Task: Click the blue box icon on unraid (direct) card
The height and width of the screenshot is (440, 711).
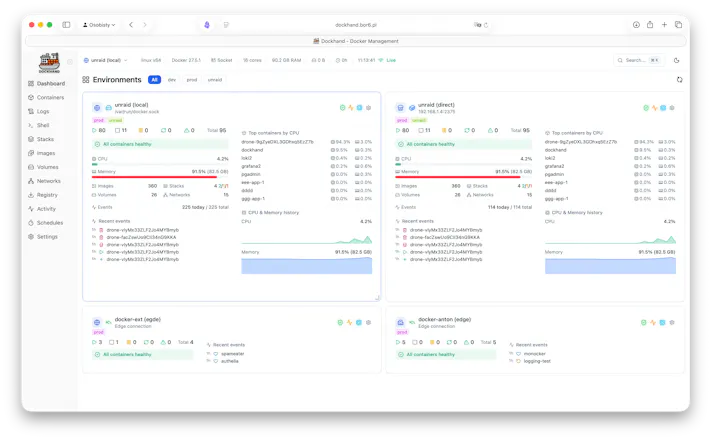Action: tap(663, 108)
